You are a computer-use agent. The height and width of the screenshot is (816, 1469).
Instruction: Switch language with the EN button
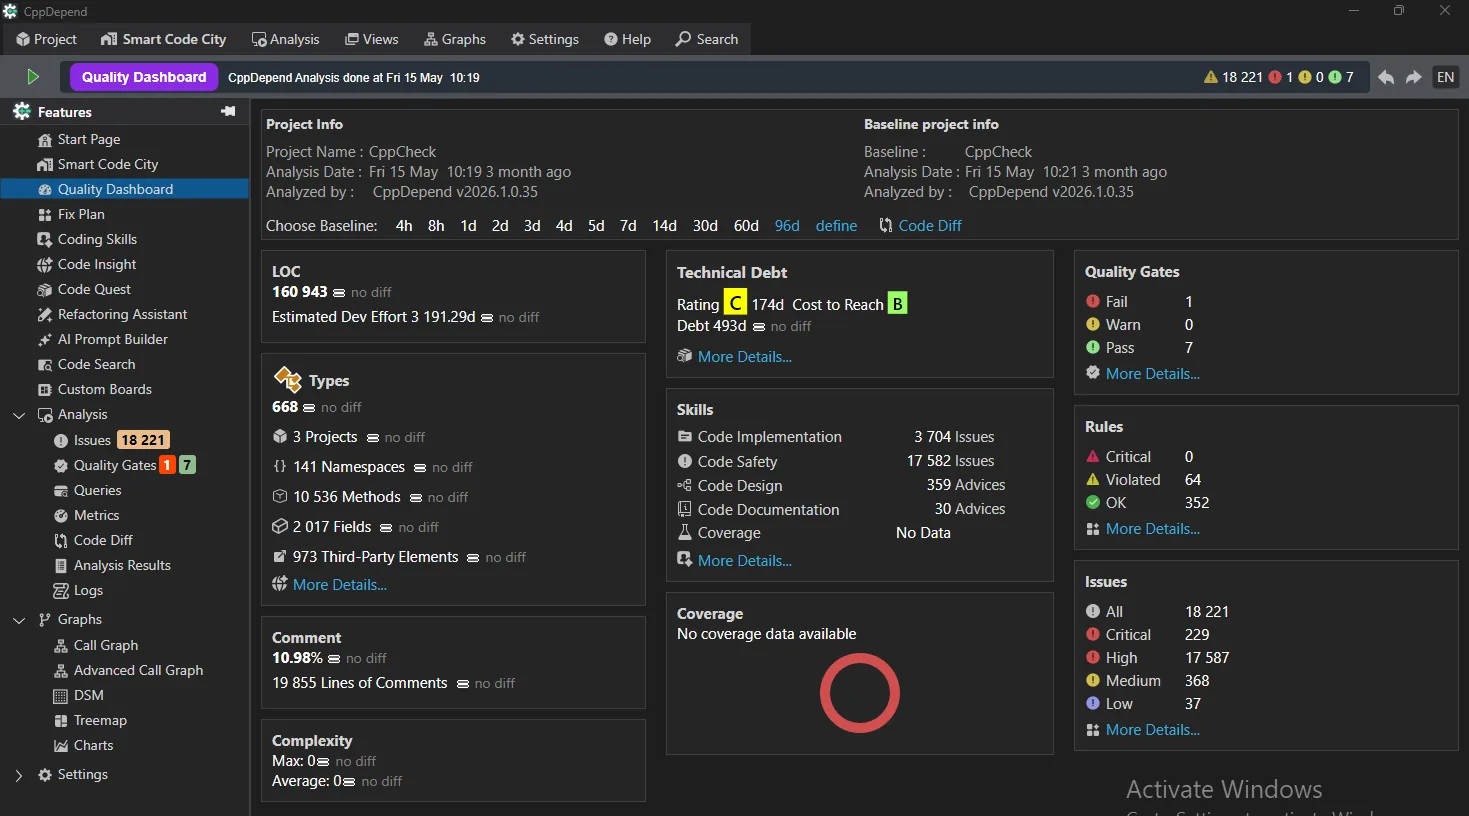click(x=1446, y=77)
